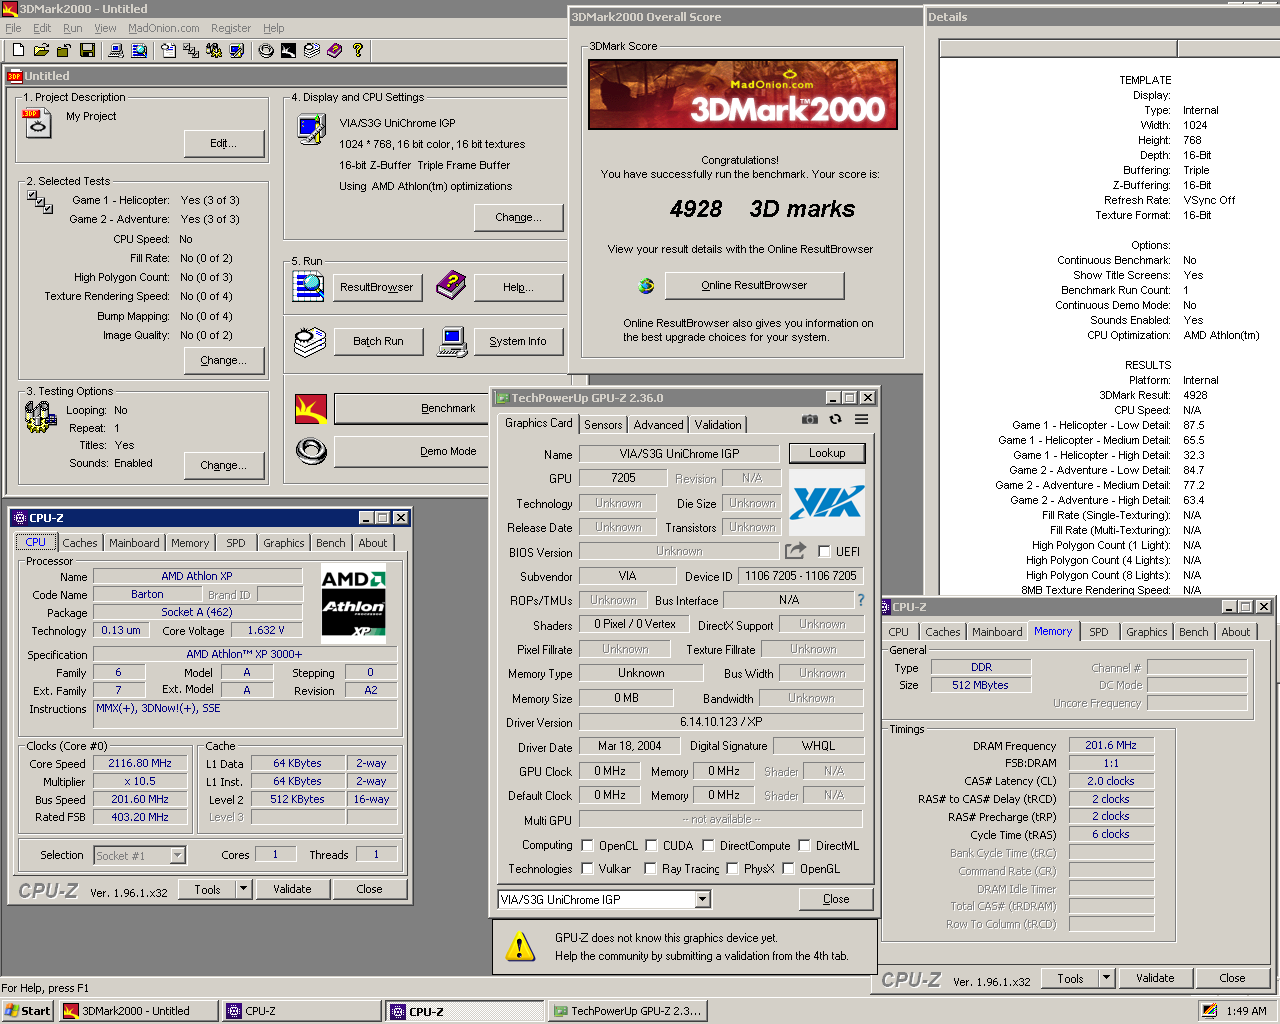Click the Testing Options toolbar icon
This screenshot has width=1280, height=1024.
[x=214, y=50]
